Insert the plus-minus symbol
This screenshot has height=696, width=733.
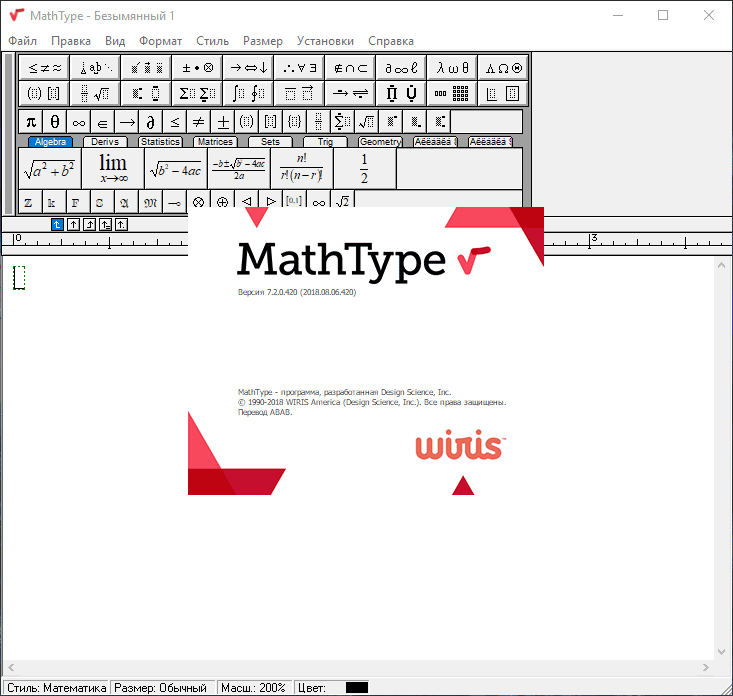tap(223, 121)
